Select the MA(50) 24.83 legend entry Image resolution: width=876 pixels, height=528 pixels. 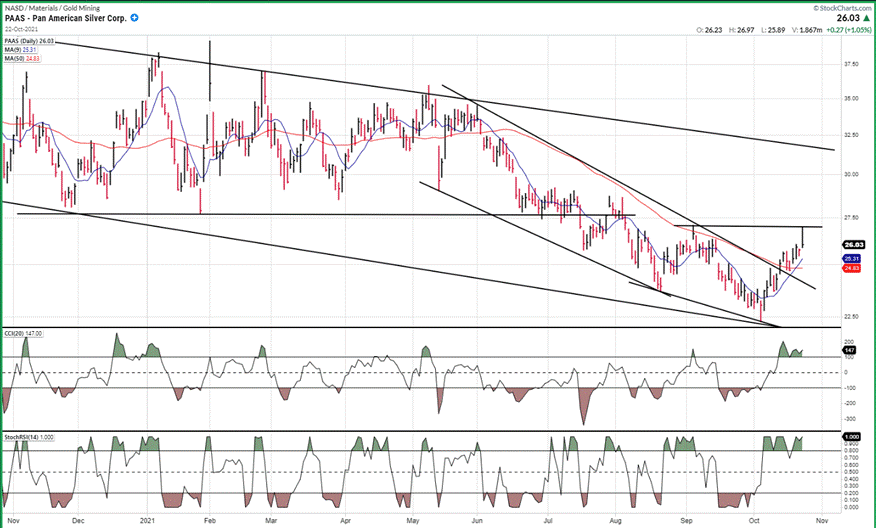coord(22,57)
